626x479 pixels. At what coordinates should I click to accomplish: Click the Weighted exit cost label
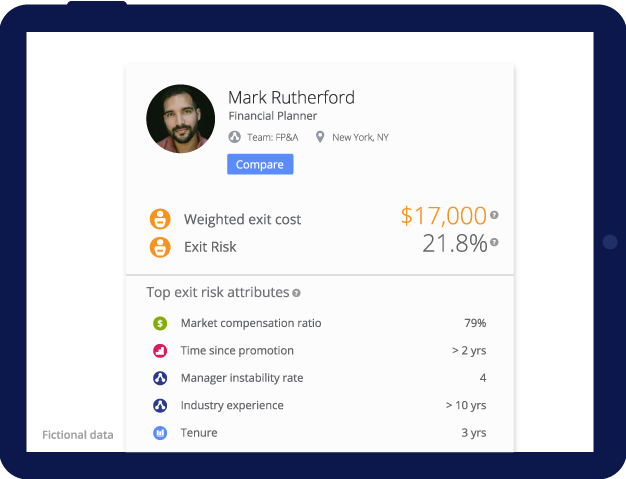242,220
